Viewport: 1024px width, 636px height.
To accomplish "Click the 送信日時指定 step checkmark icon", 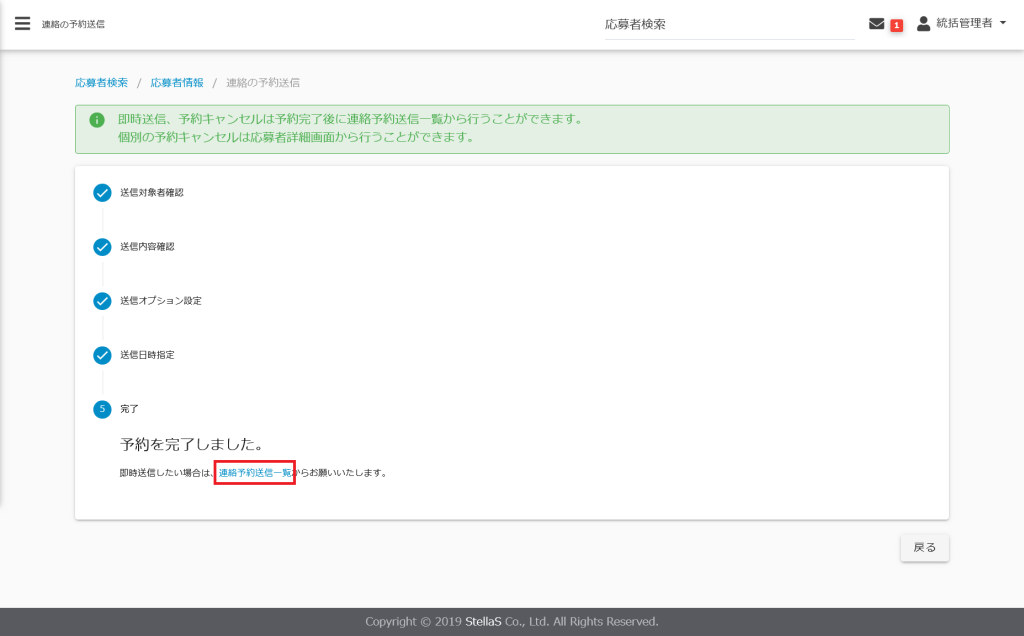I will coord(102,355).
